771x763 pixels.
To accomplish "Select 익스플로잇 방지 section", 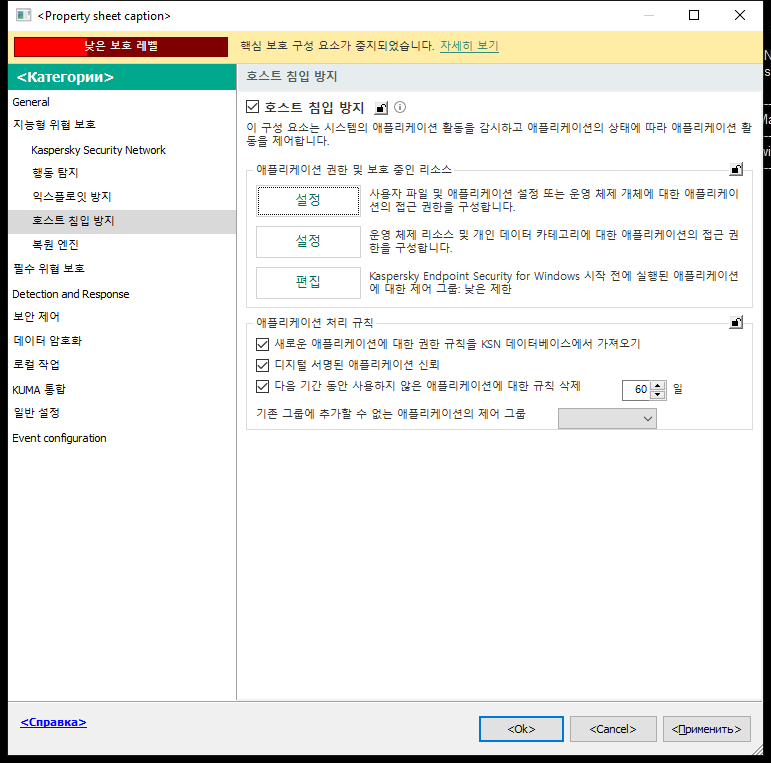I will [72, 197].
